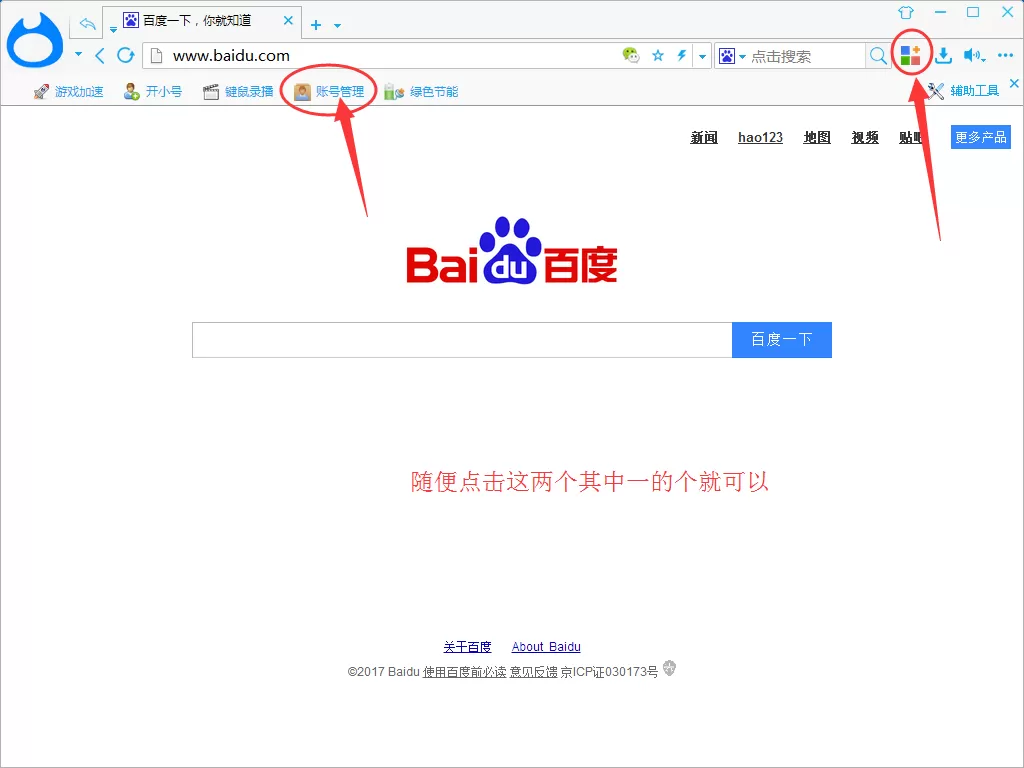
Task: Open the 视频 link
Action: (x=865, y=137)
